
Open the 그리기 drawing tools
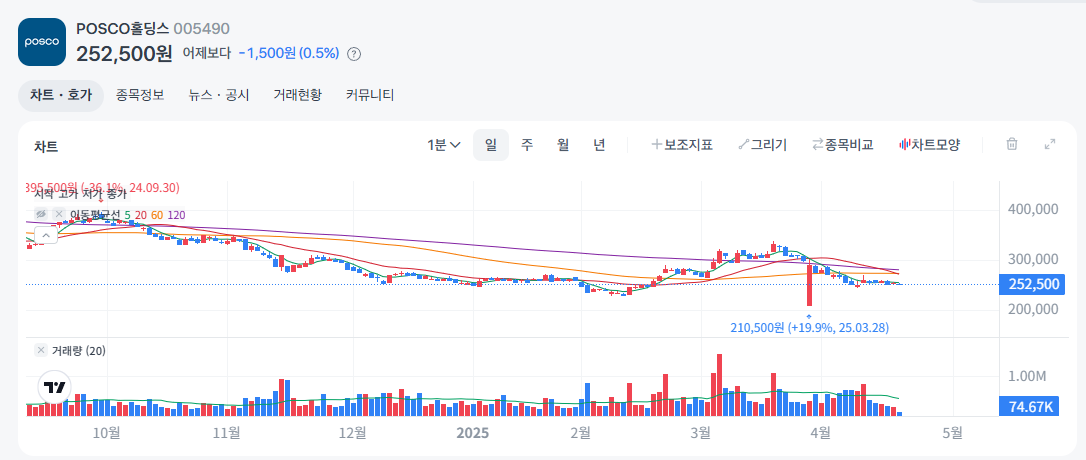pos(763,145)
